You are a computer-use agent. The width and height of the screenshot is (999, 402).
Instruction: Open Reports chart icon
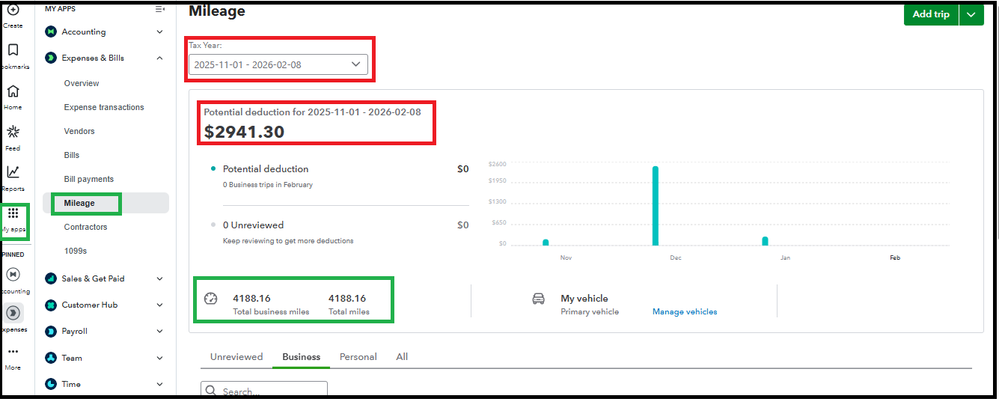click(13, 172)
